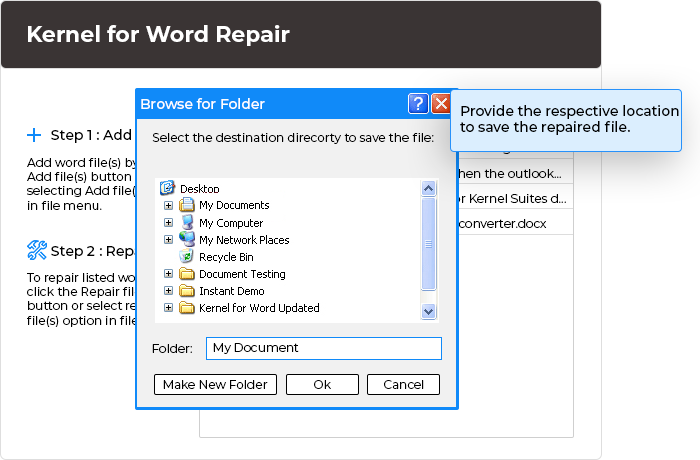The image size is (700, 460).
Task: Click the Desktop icon in folder tree
Action: [167, 188]
